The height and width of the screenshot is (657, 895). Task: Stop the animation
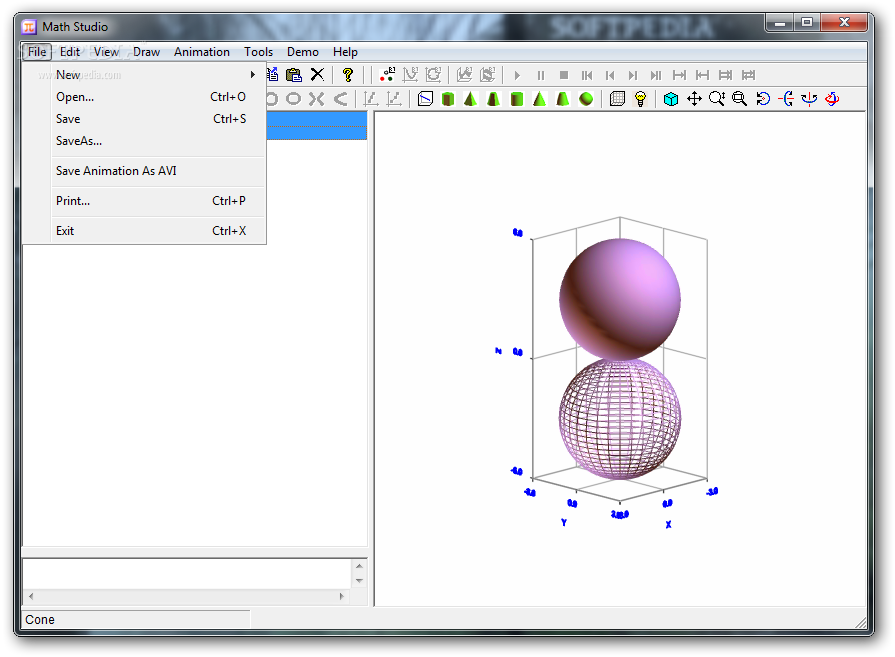[564, 75]
